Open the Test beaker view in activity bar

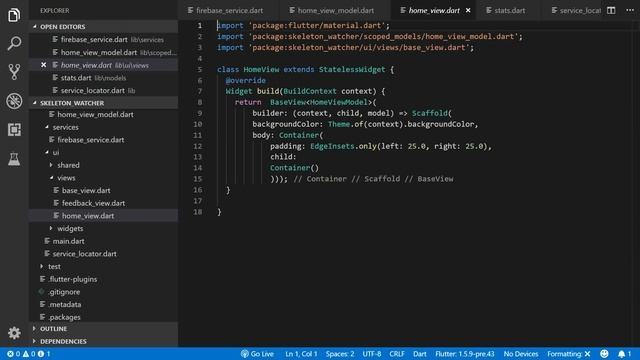[x=14, y=159]
